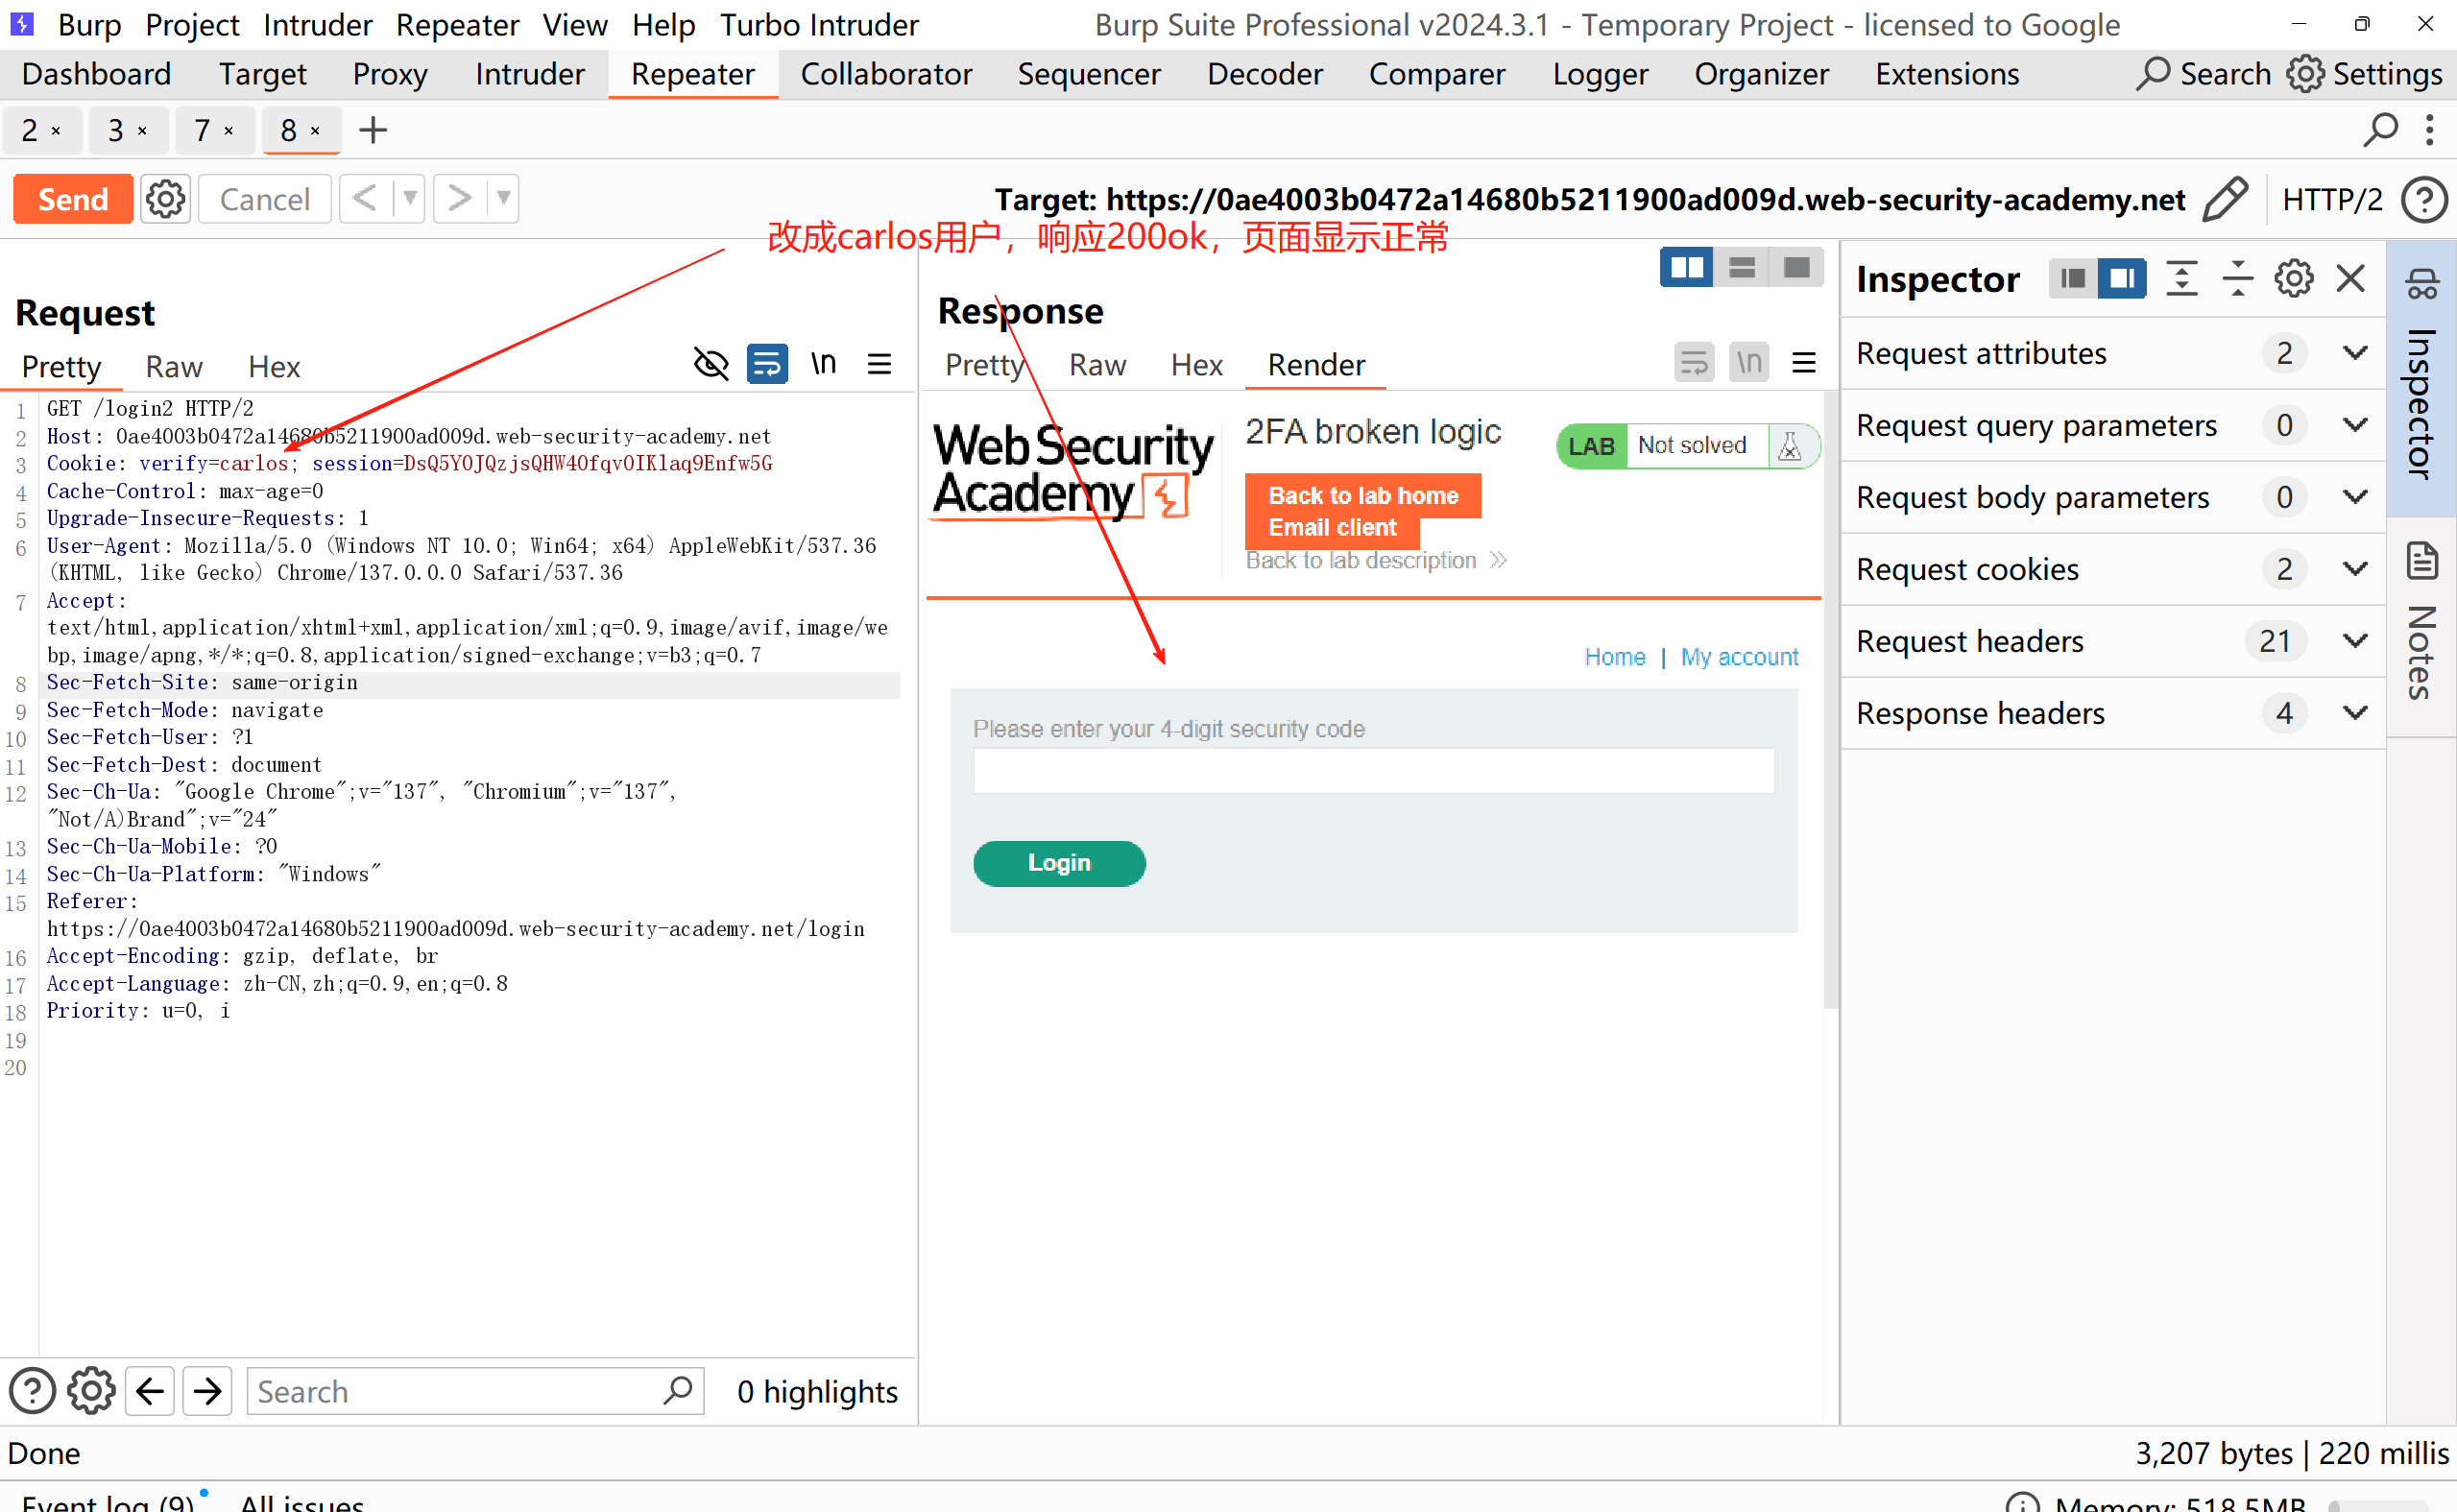Image resolution: width=2457 pixels, height=1512 pixels.
Task: Expand Response headers section
Action: pyautogui.click(x=2355, y=713)
